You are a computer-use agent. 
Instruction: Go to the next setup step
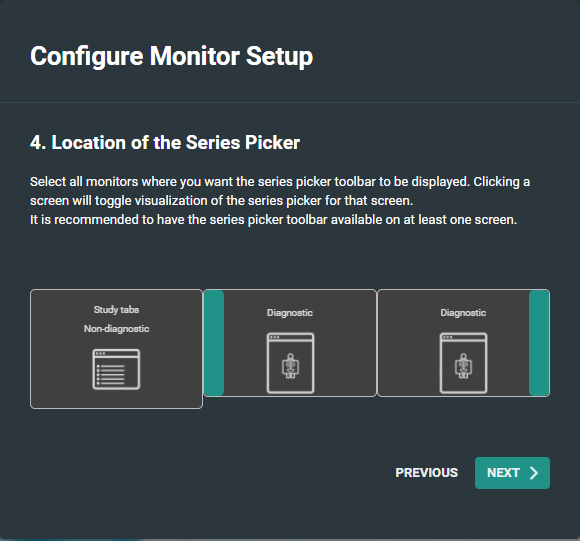point(512,473)
